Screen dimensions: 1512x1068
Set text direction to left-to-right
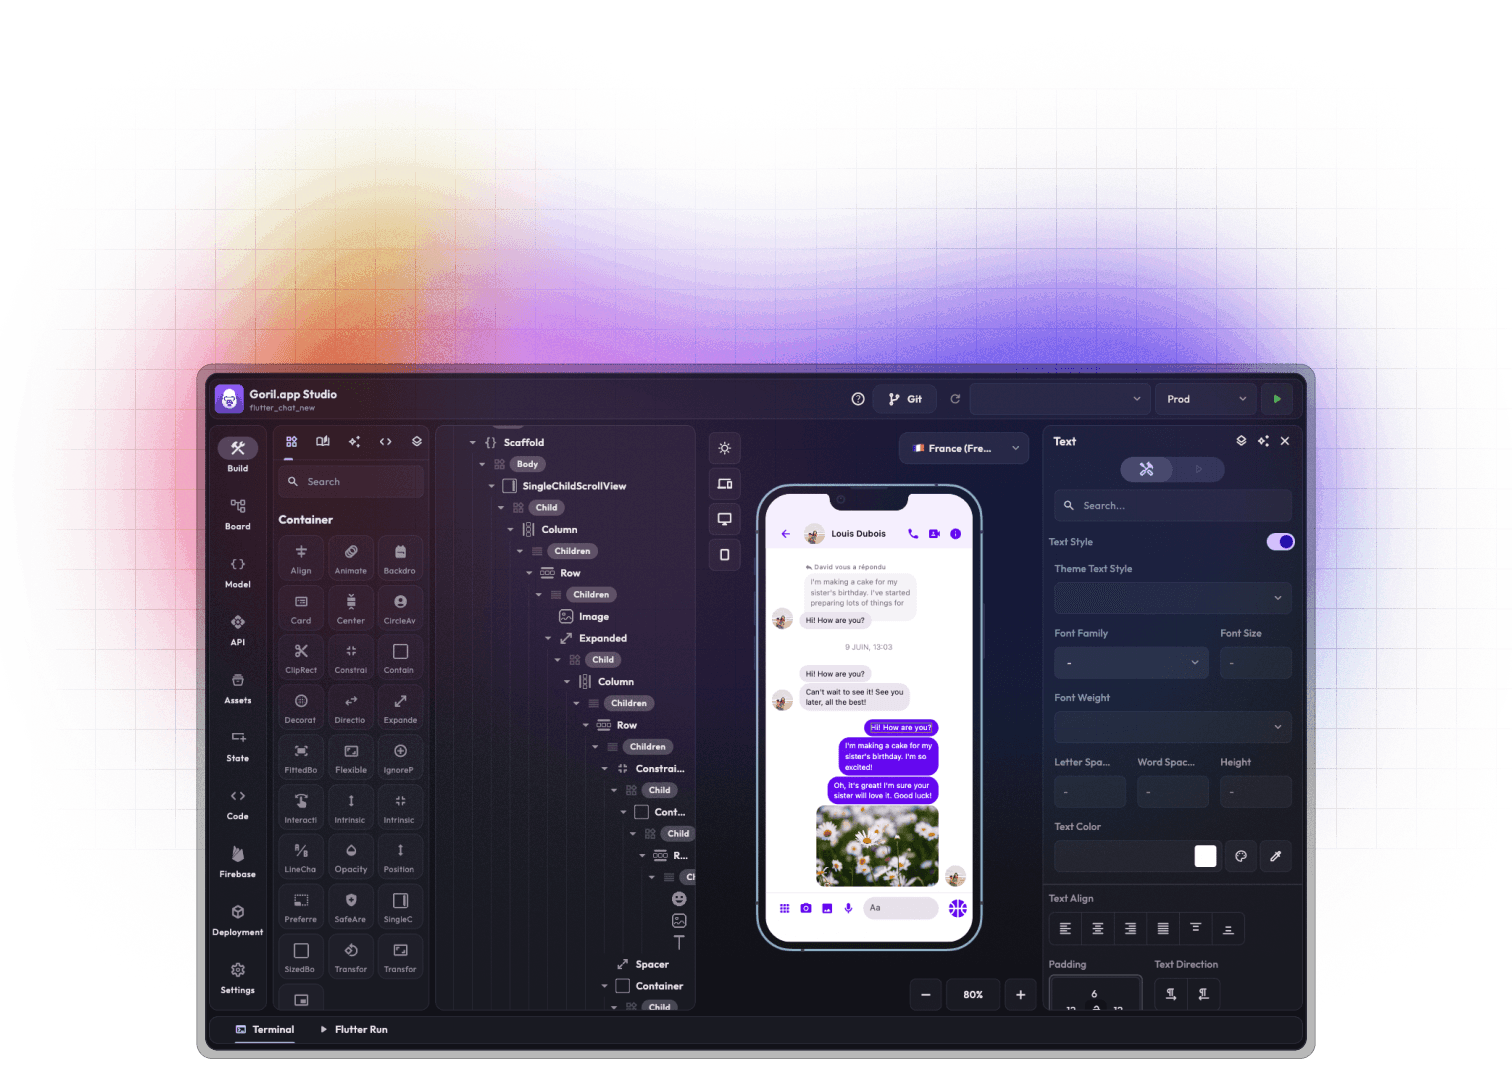tap(1171, 994)
